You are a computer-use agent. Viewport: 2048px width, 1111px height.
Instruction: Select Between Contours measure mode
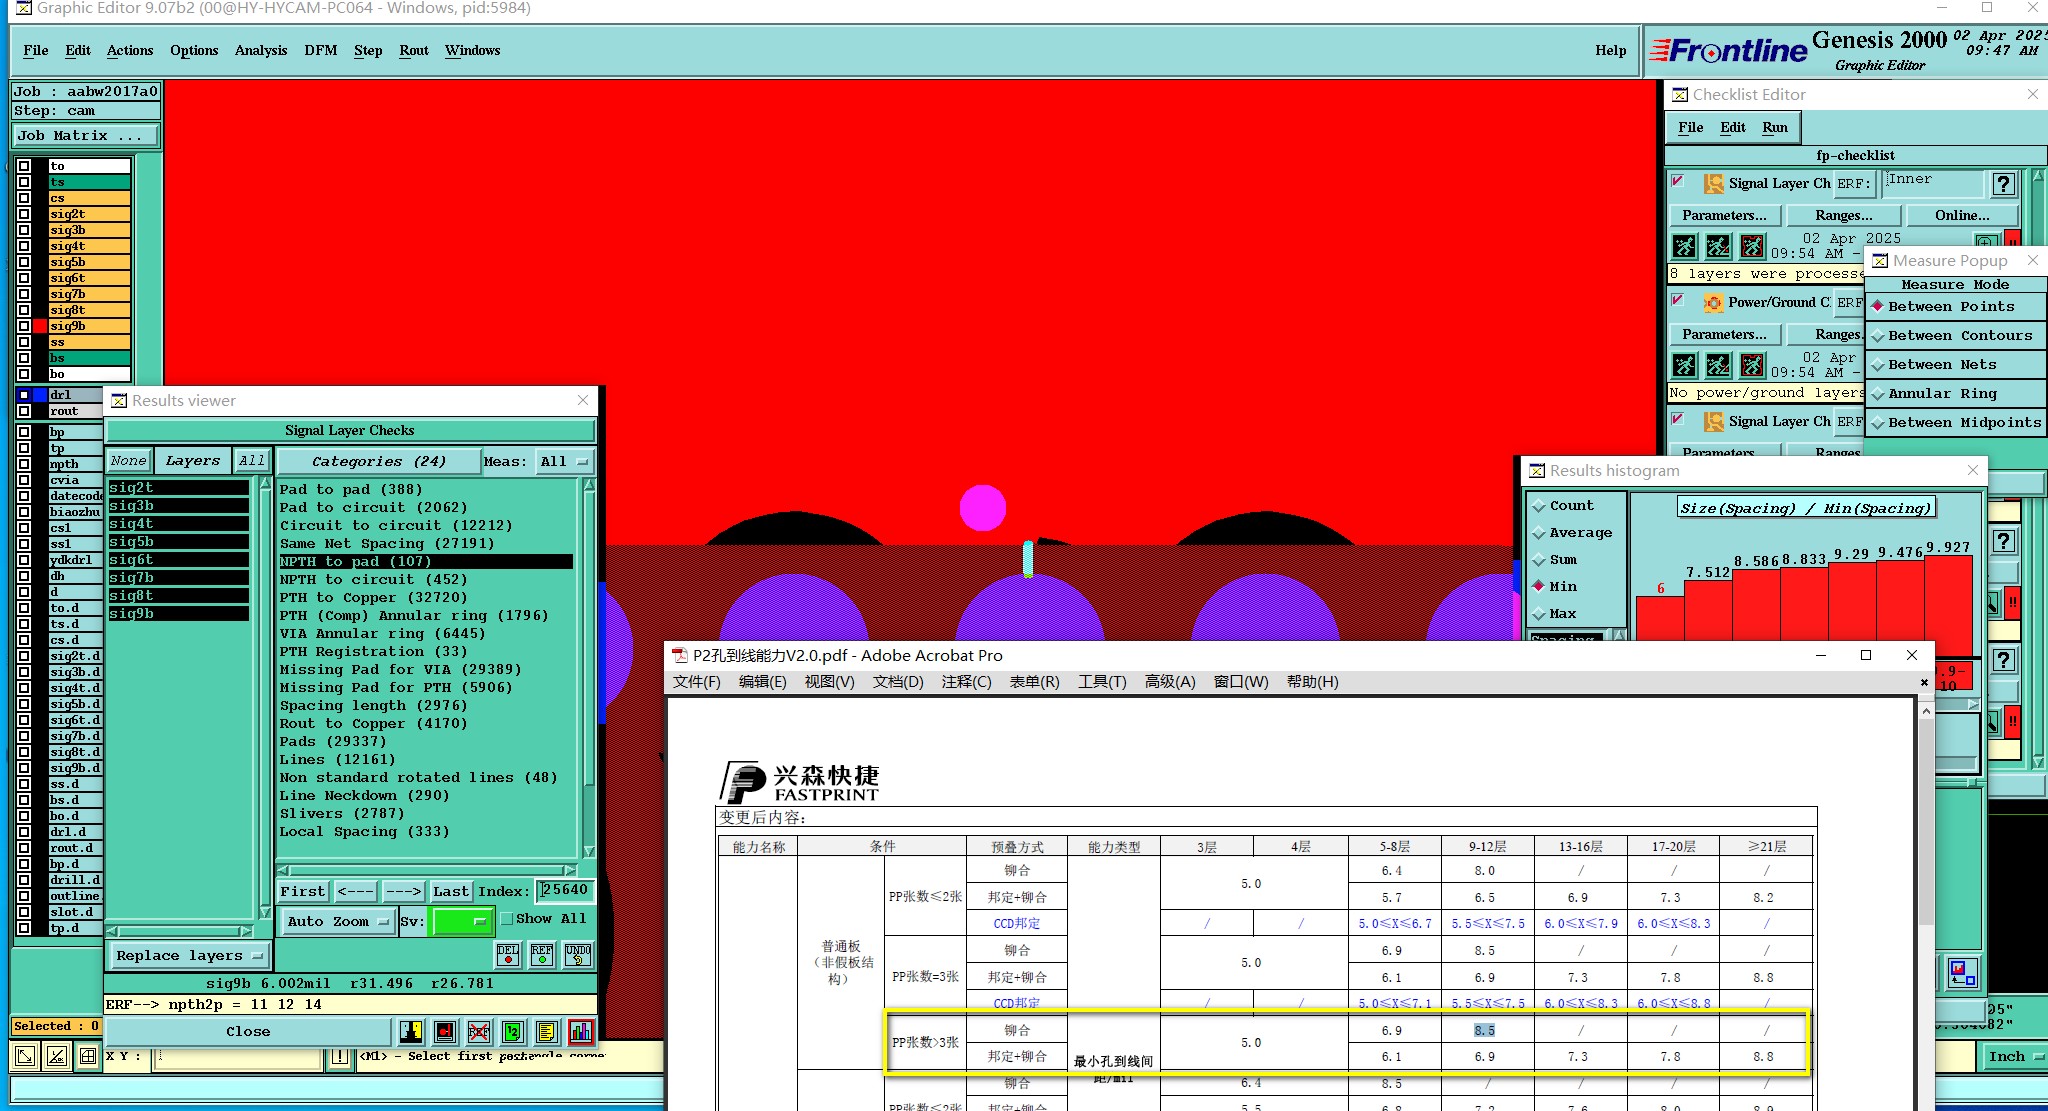click(x=1959, y=336)
